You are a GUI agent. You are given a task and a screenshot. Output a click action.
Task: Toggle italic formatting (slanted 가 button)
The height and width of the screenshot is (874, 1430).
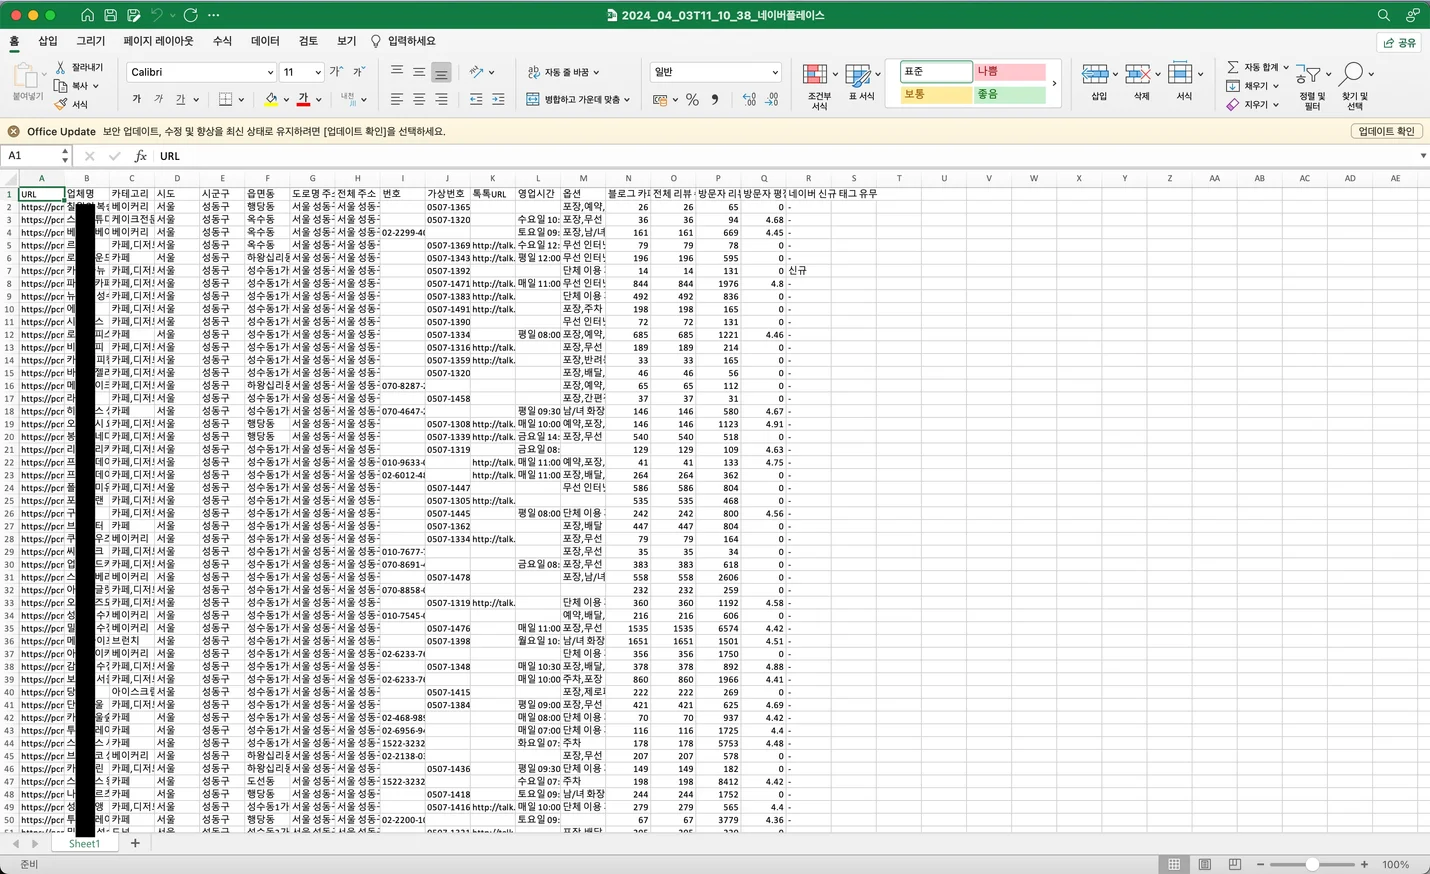pyautogui.click(x=158, y=99)
